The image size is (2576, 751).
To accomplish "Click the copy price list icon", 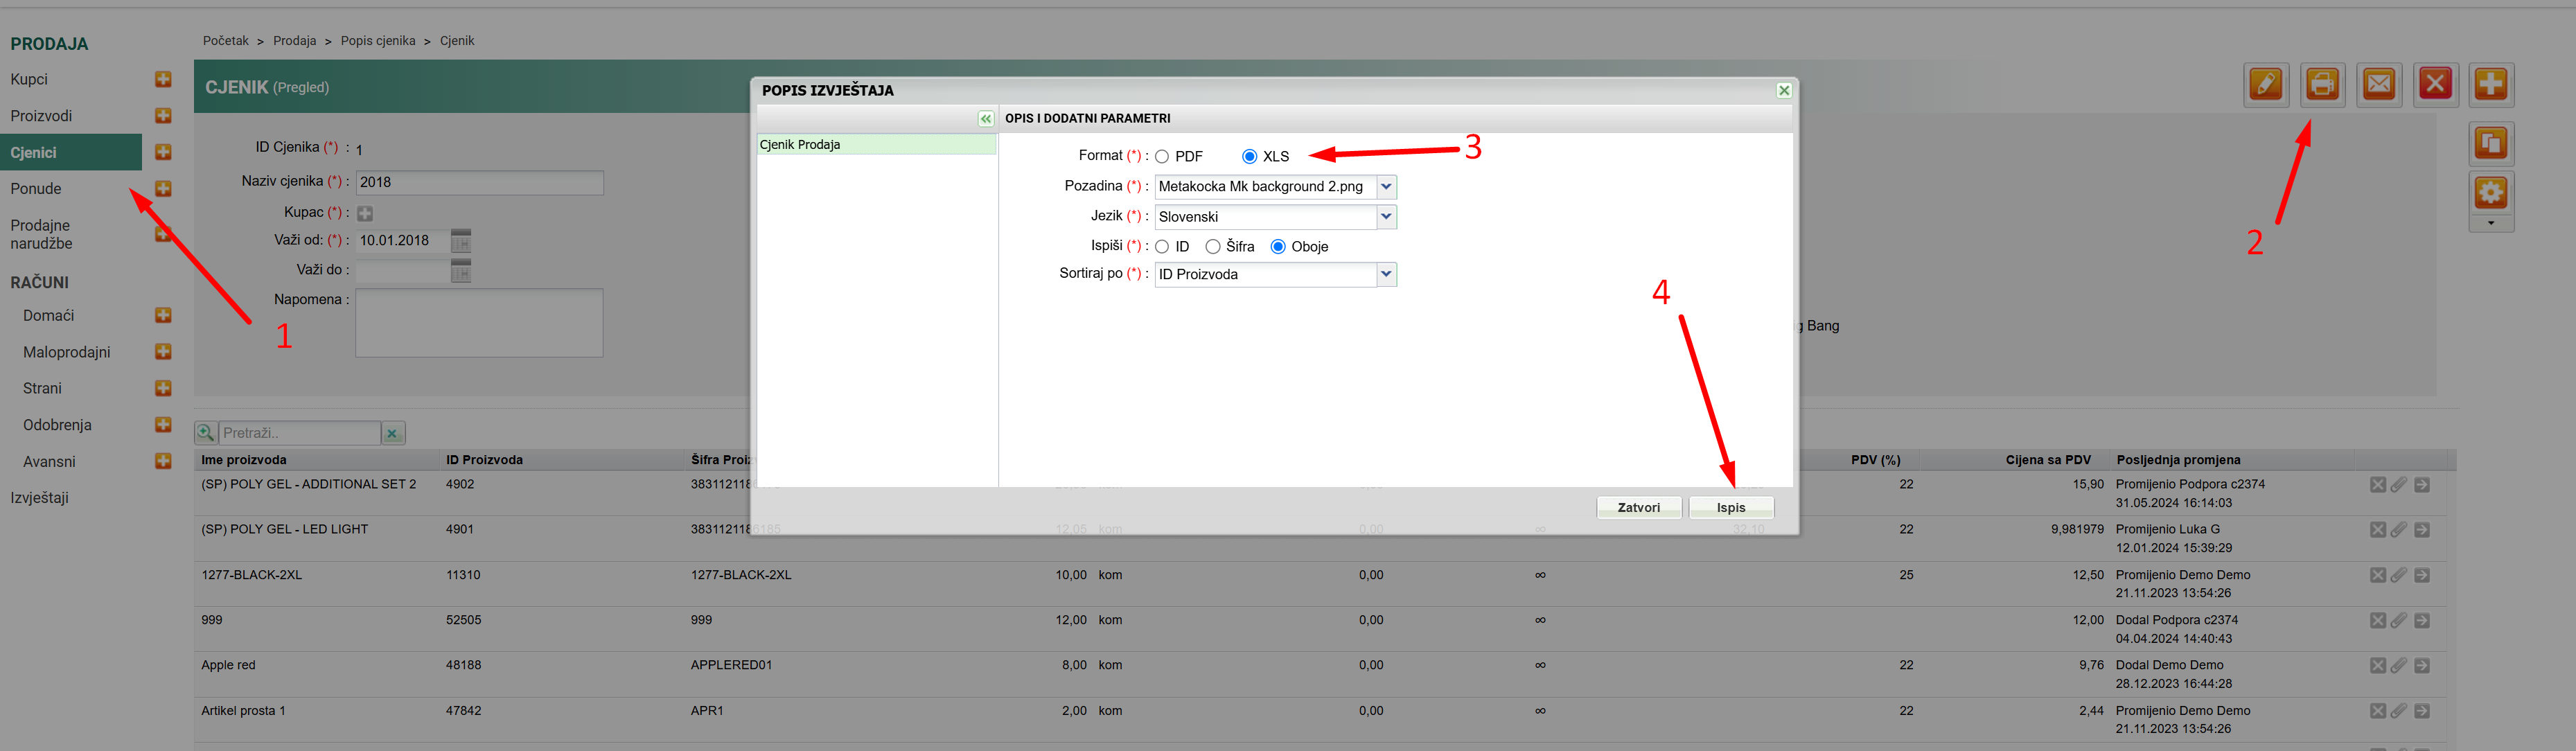I will click(2490, 143).
